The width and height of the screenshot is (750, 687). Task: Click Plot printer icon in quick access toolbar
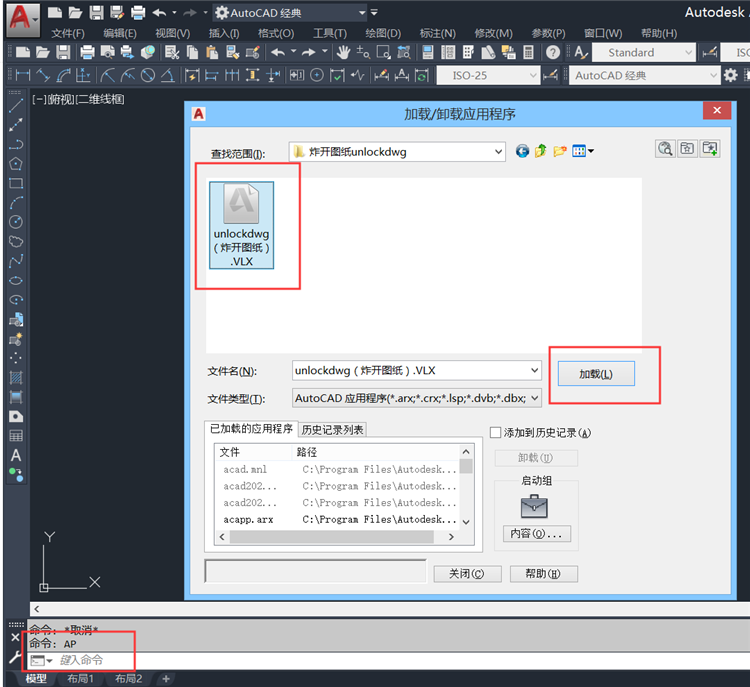[138, 12]
